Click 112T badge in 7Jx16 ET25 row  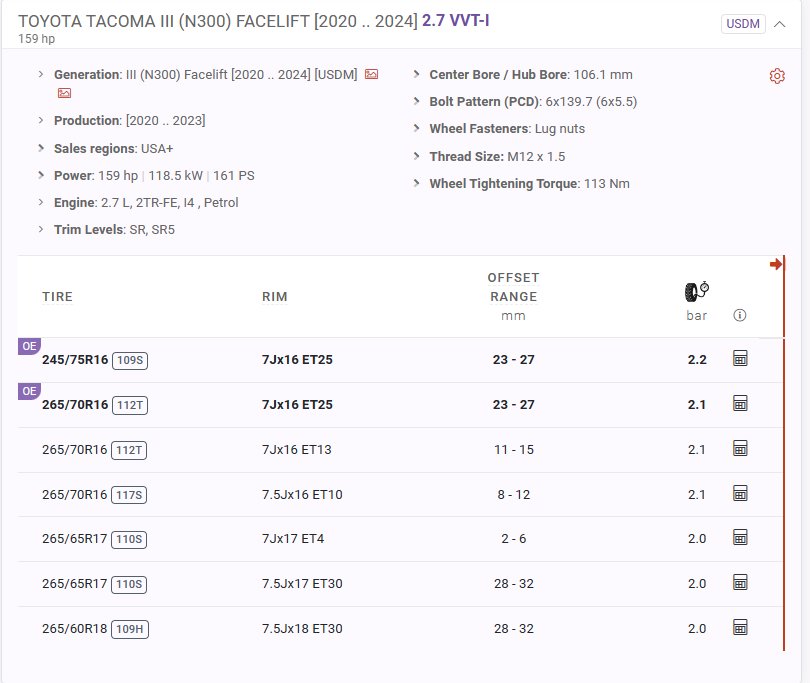pos(130,405)
